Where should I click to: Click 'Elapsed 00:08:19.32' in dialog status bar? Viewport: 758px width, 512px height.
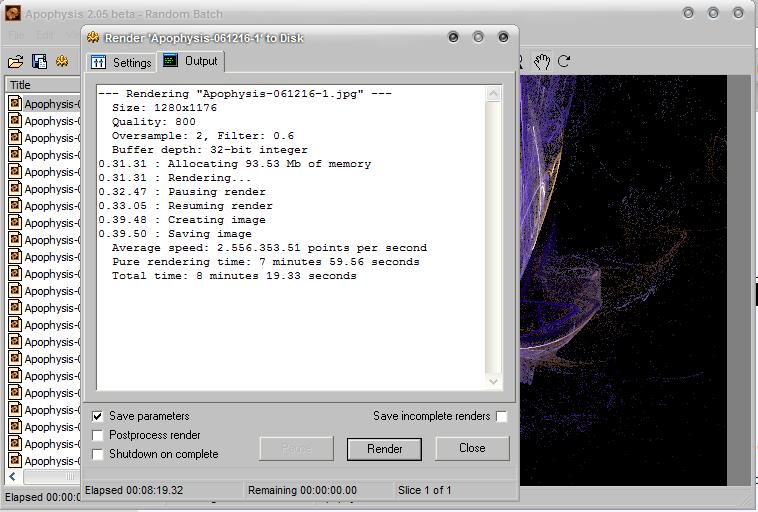click(134, 490)
